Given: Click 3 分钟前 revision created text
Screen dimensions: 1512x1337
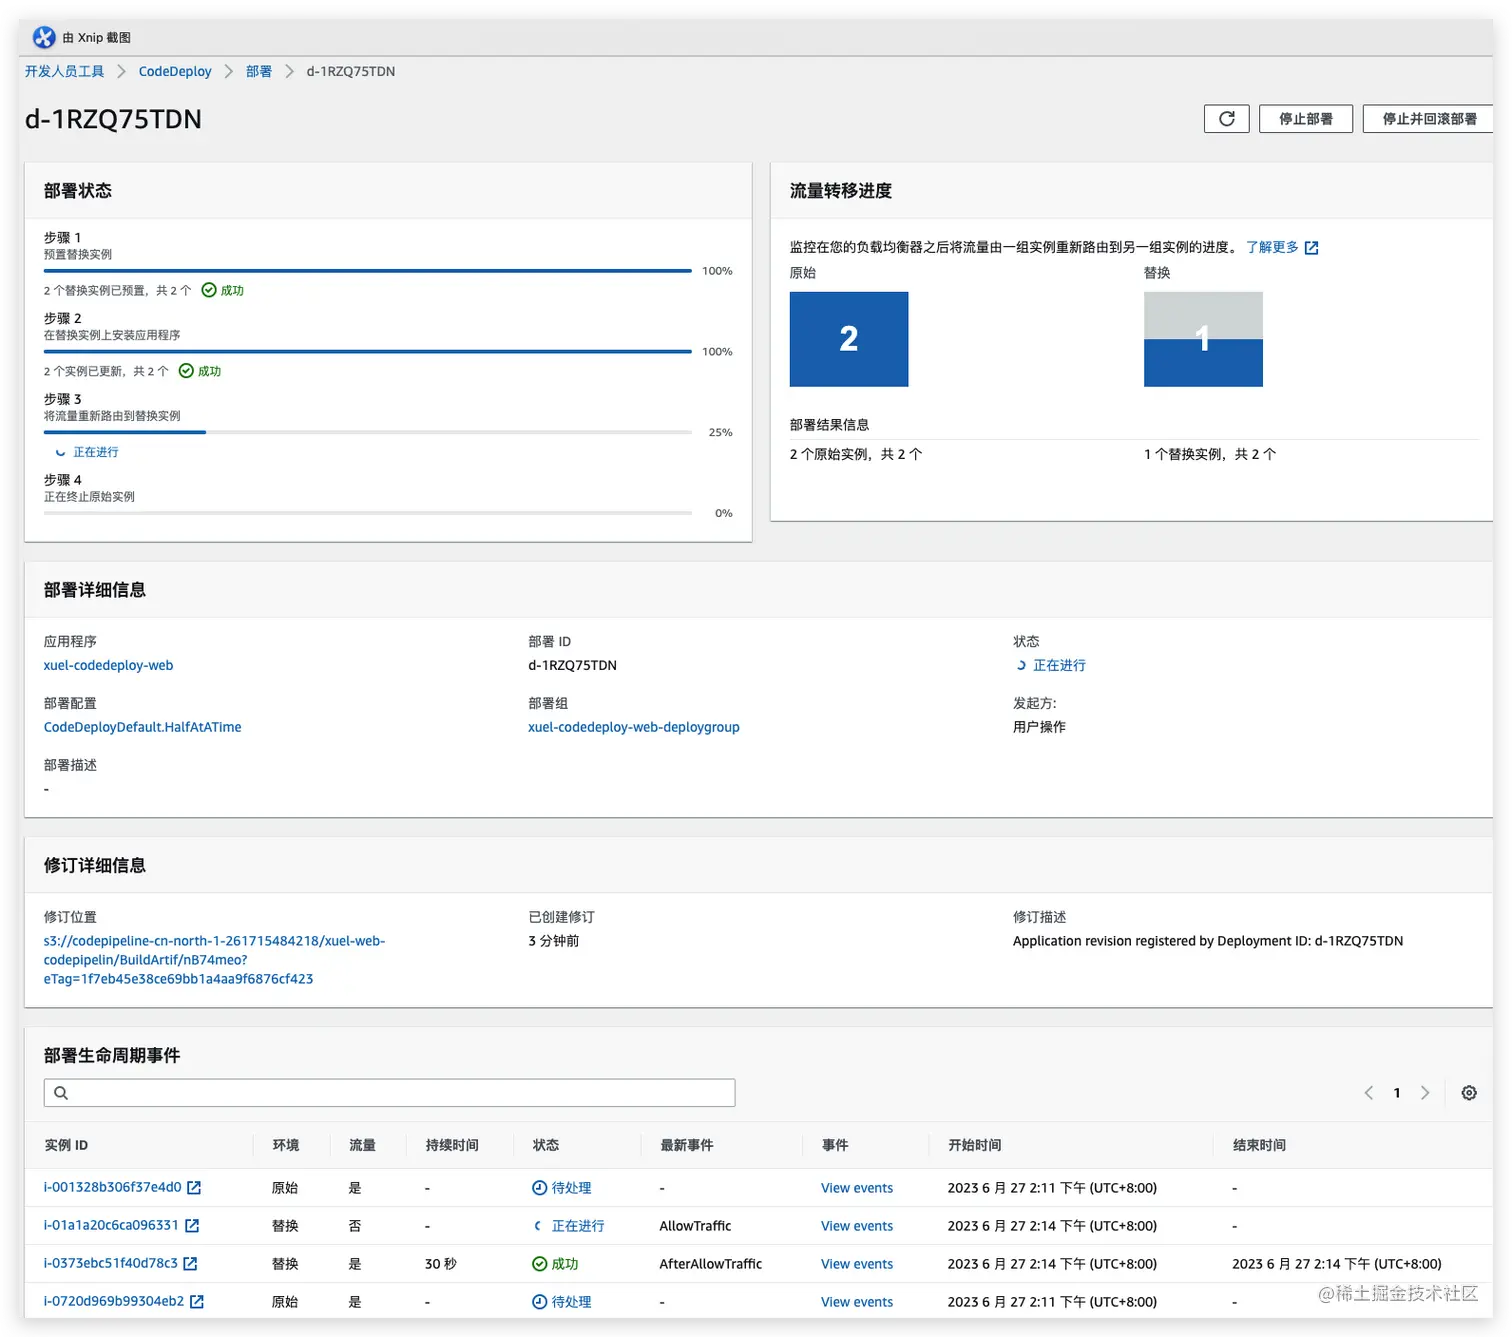Looking at the screenshot, I should click(554, 942).
